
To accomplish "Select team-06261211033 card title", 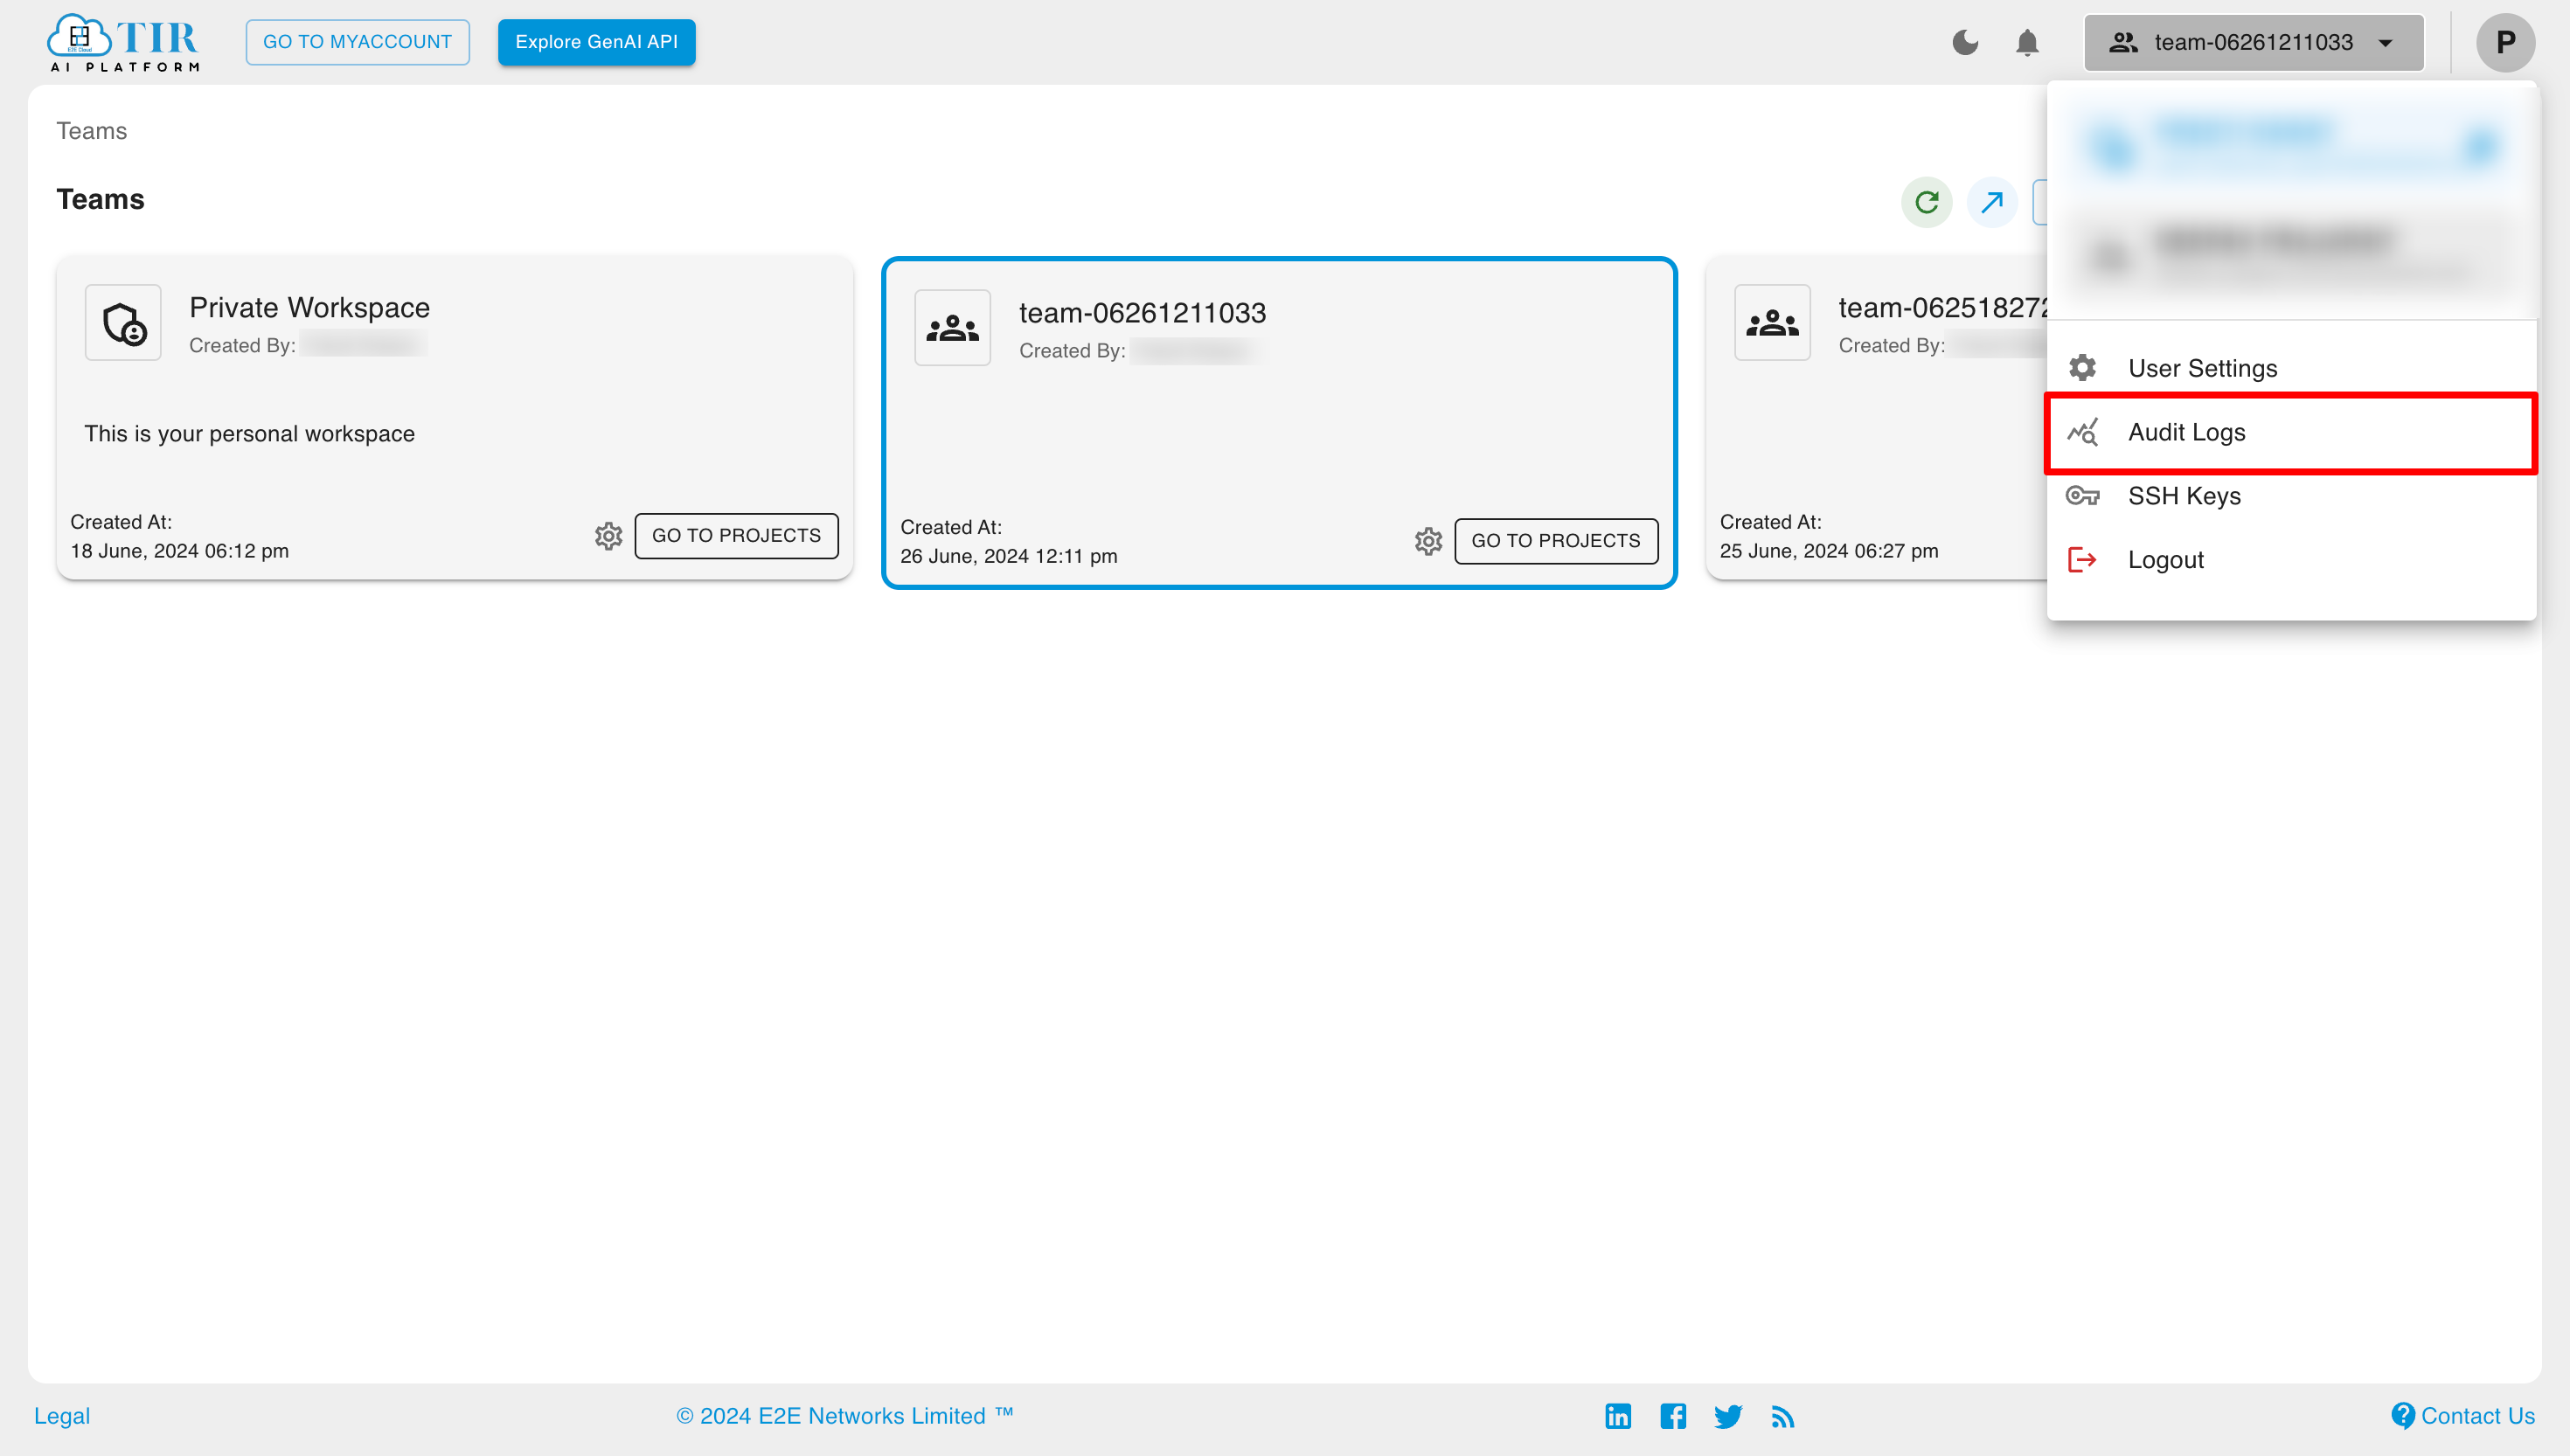I will coord(1142,313).
